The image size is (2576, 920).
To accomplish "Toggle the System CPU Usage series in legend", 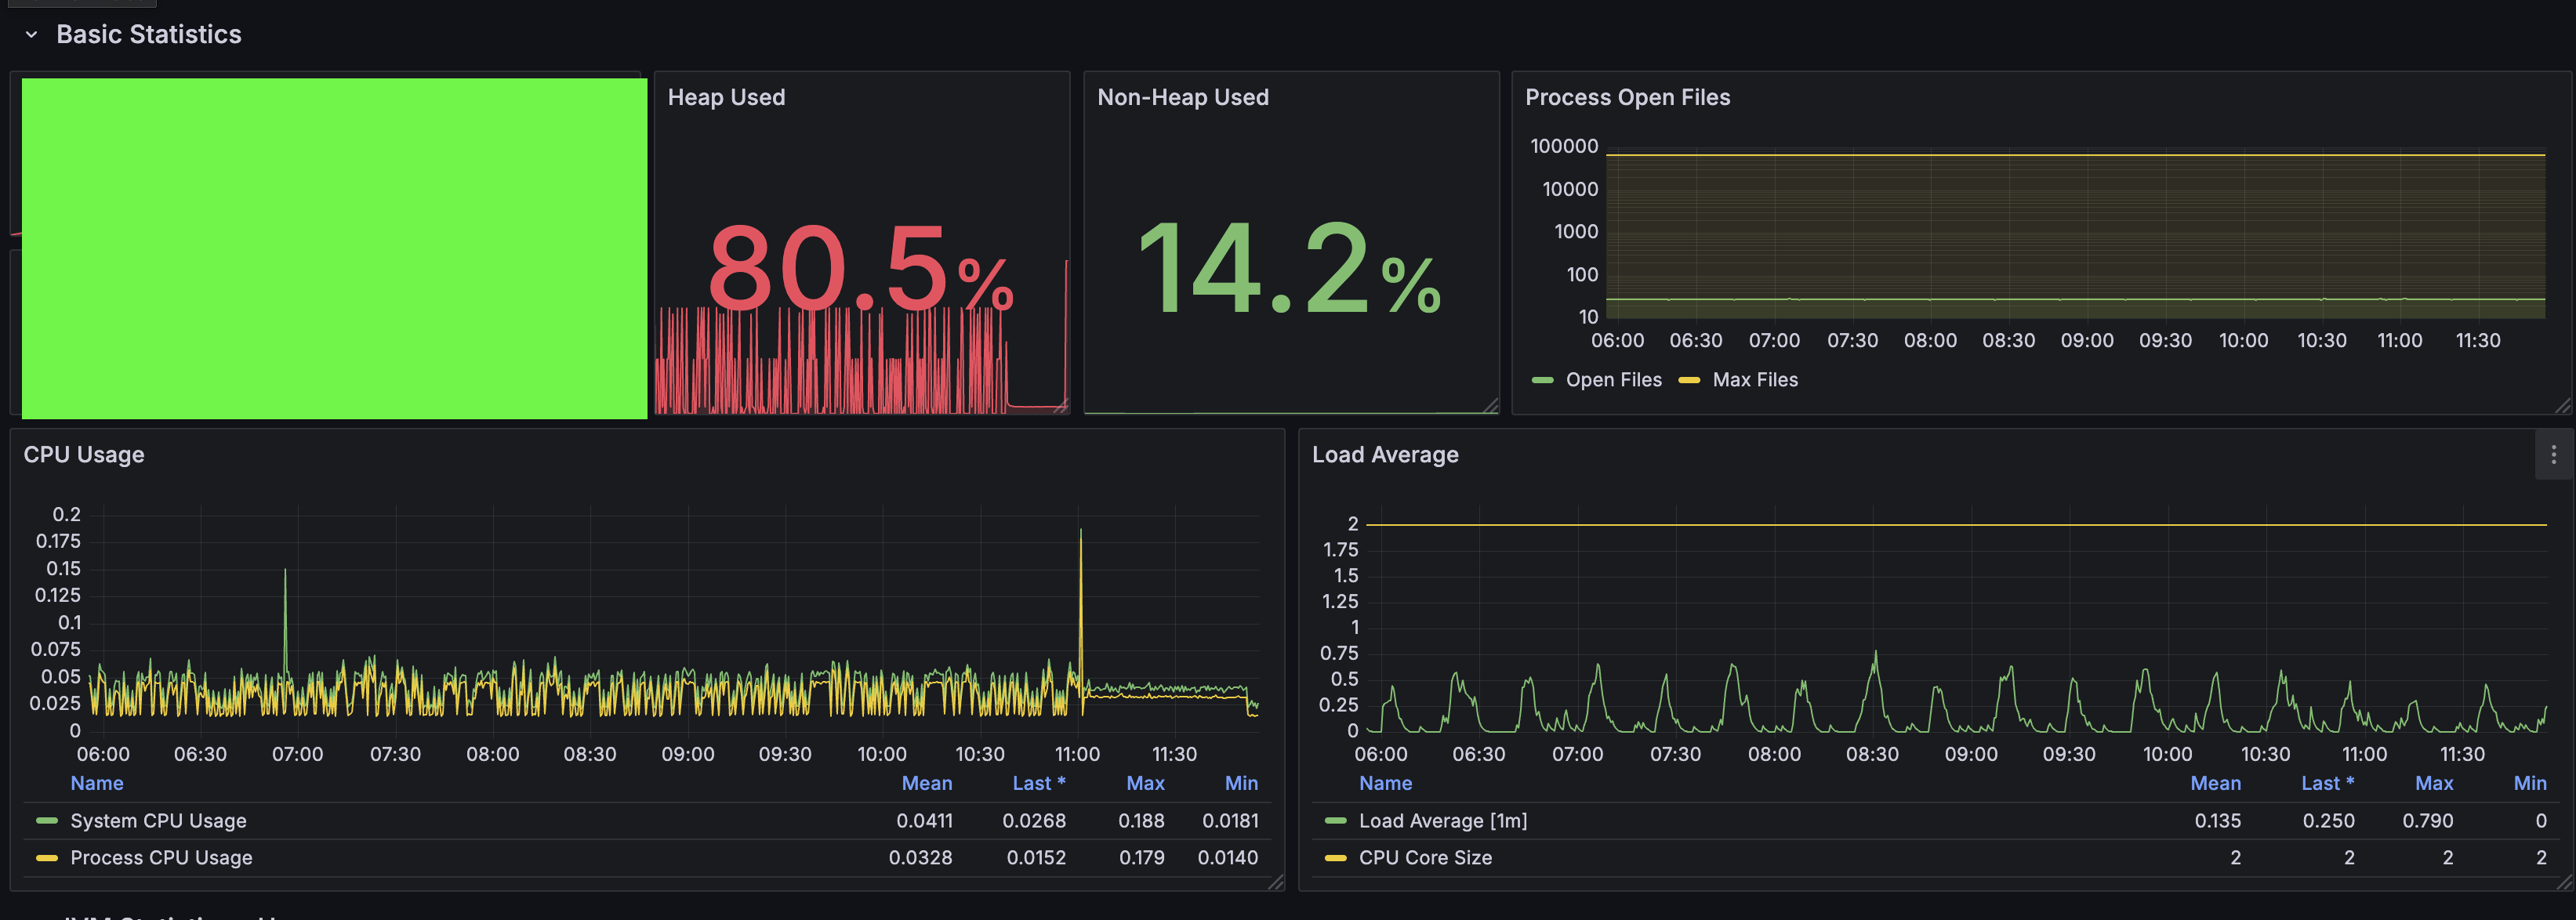I will pos(158,821).
